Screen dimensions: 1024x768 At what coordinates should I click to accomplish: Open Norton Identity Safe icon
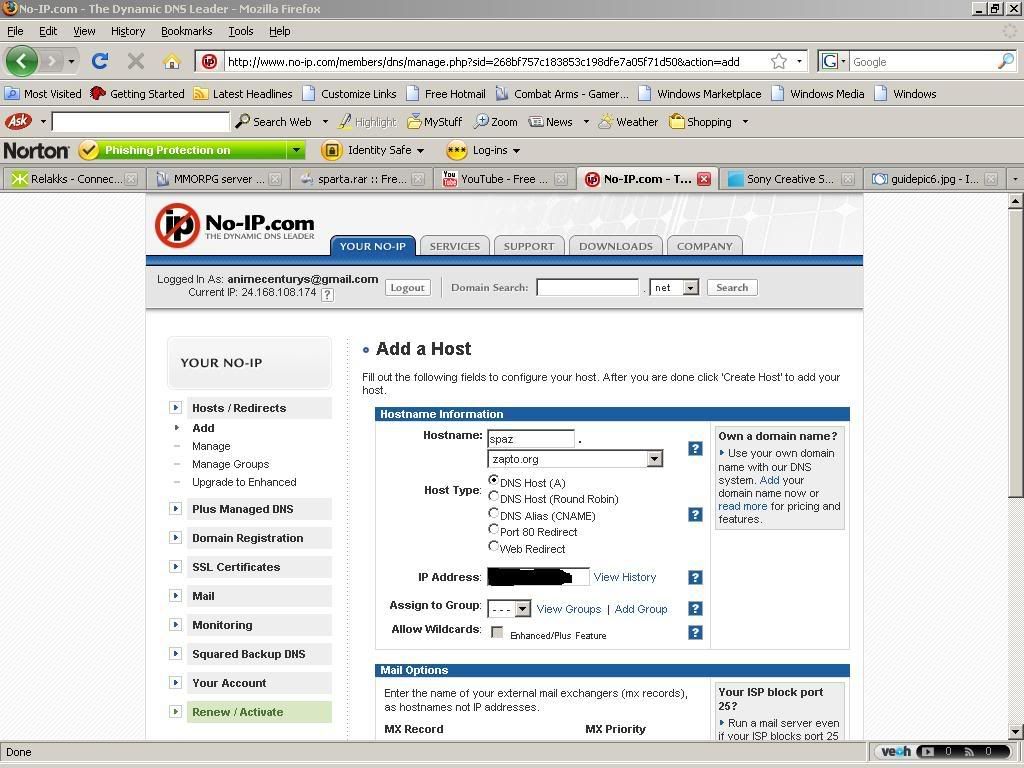point(332,150)
